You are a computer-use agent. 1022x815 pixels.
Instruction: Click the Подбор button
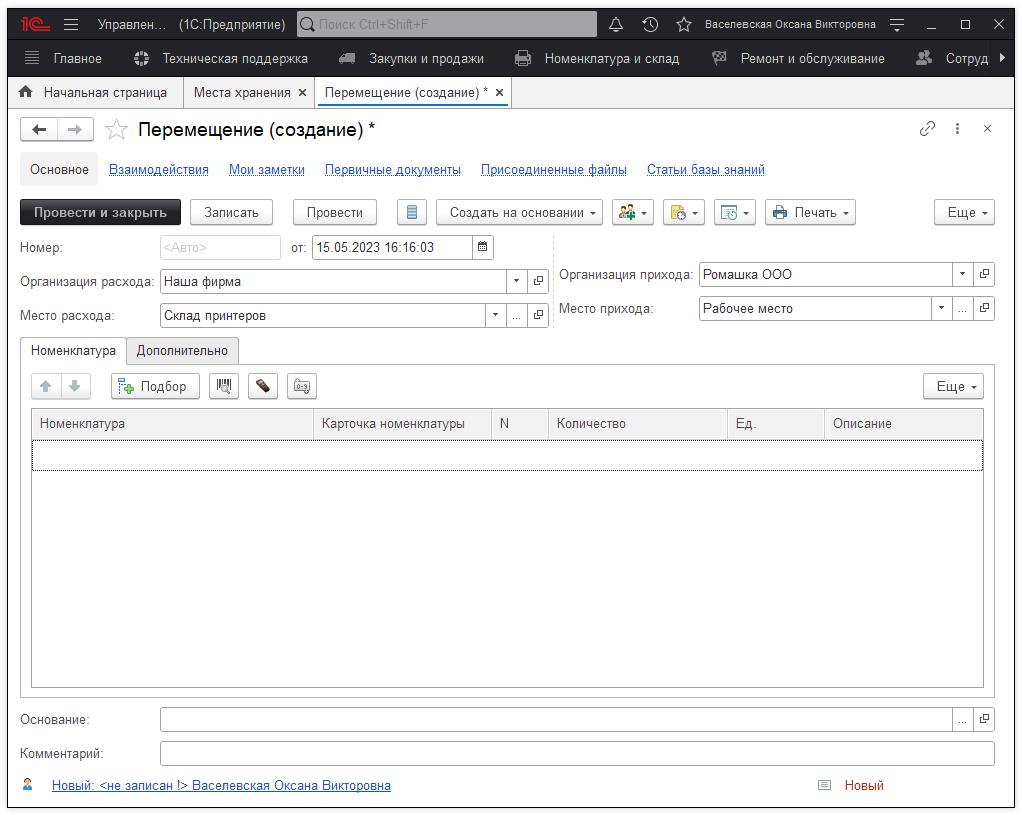click(x=155, y=387)
